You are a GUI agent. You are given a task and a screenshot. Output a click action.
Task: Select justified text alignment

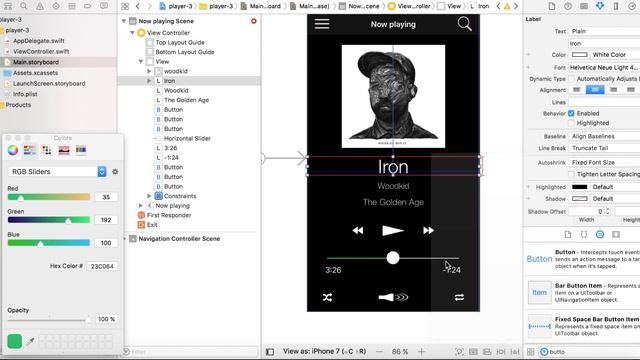coord(631,90)
